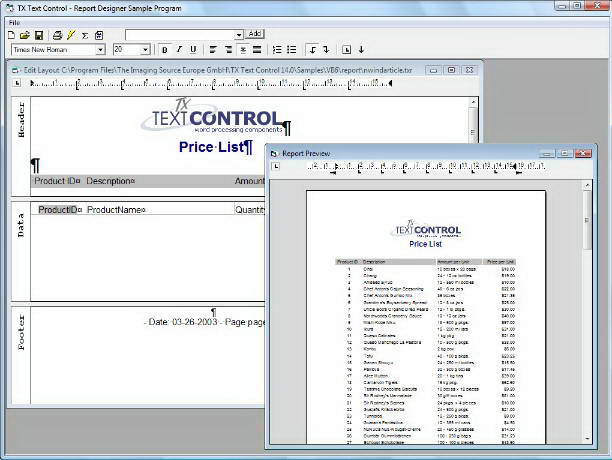Click the Save floppy disk icon
The height and width of the screenshot is (460, 612).
point(39,36)
